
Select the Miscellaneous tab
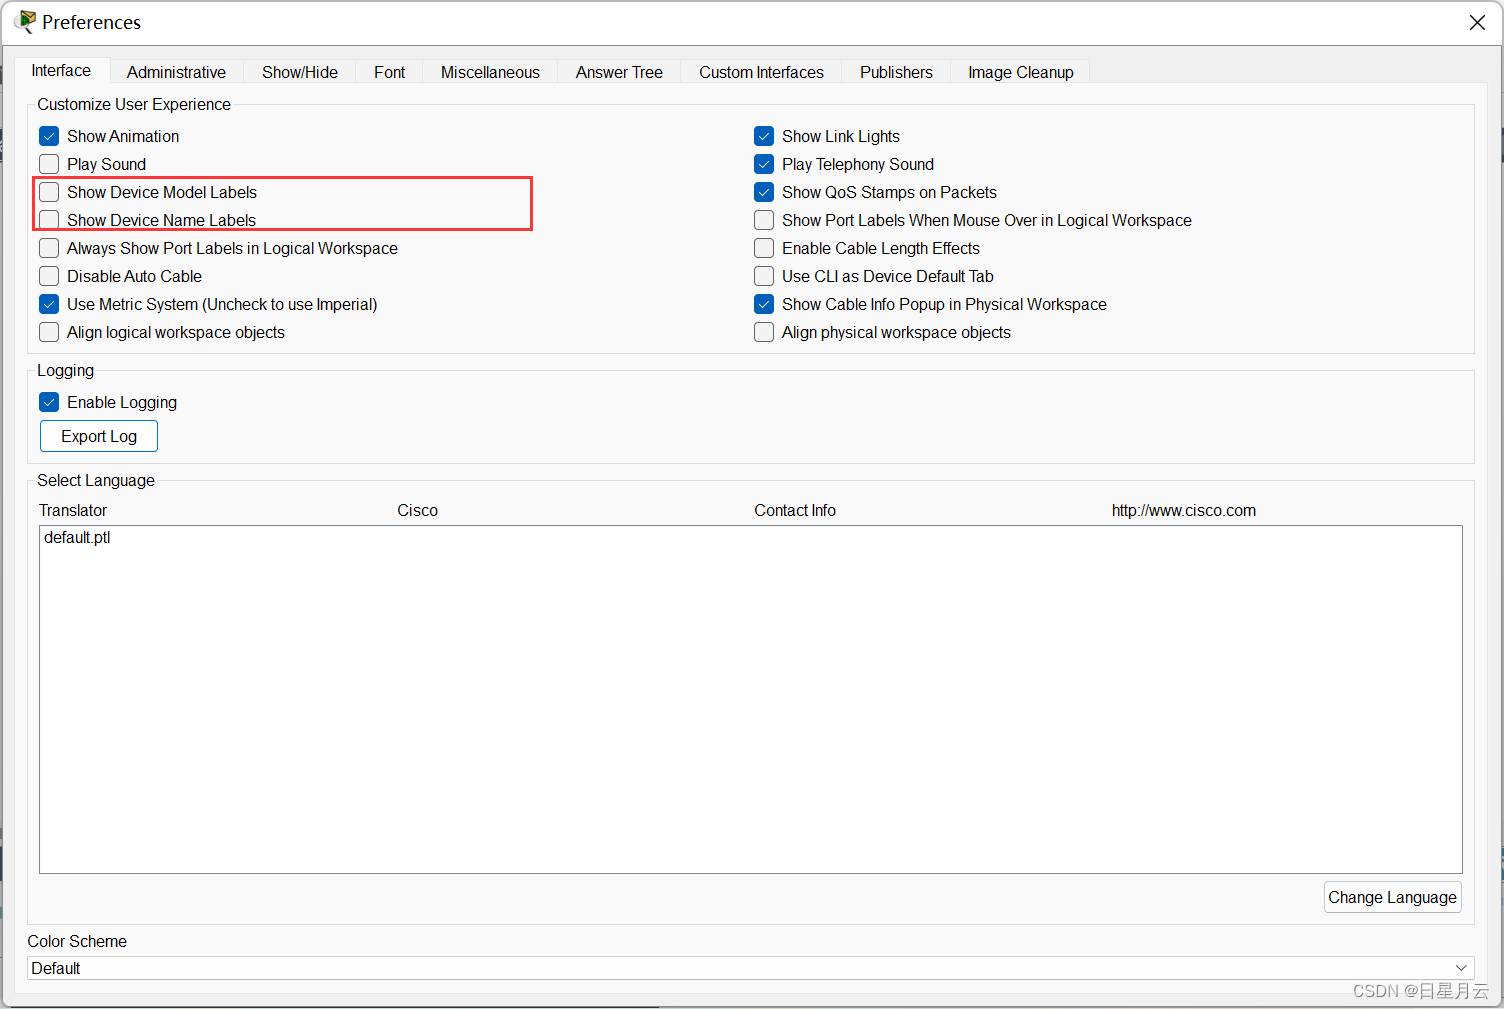point(490,72)
